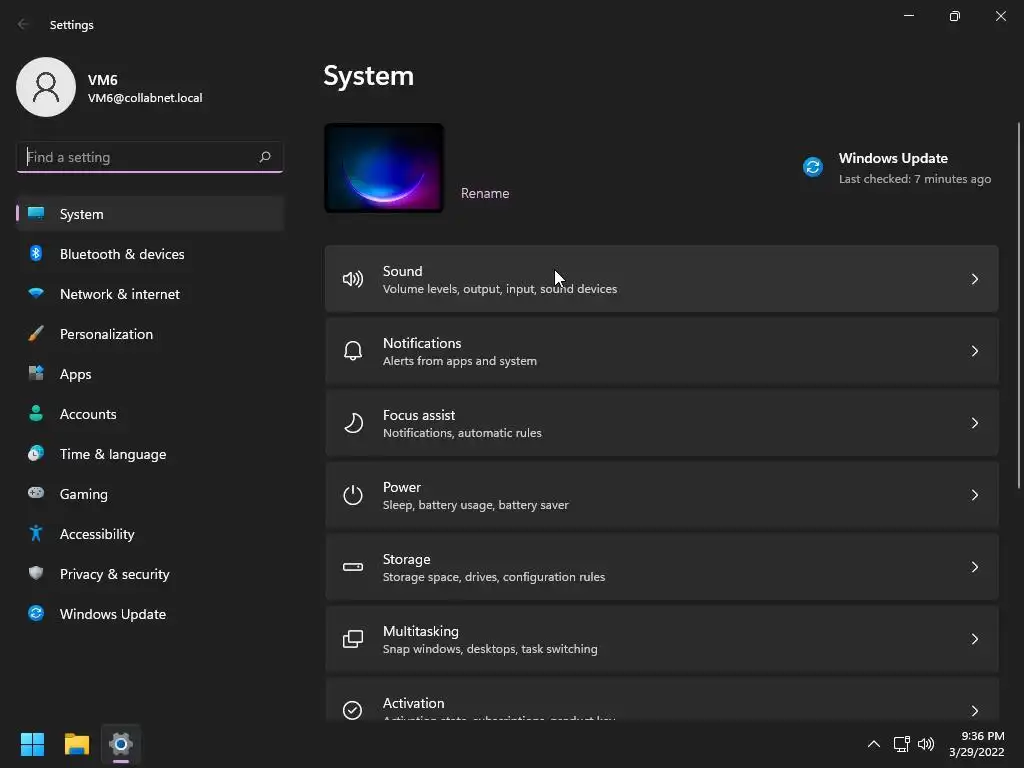Screen dimensions: 1024x768
Task: Click the Accessibility figure icon
Action: pyautogui.click(x=36, y=534)
